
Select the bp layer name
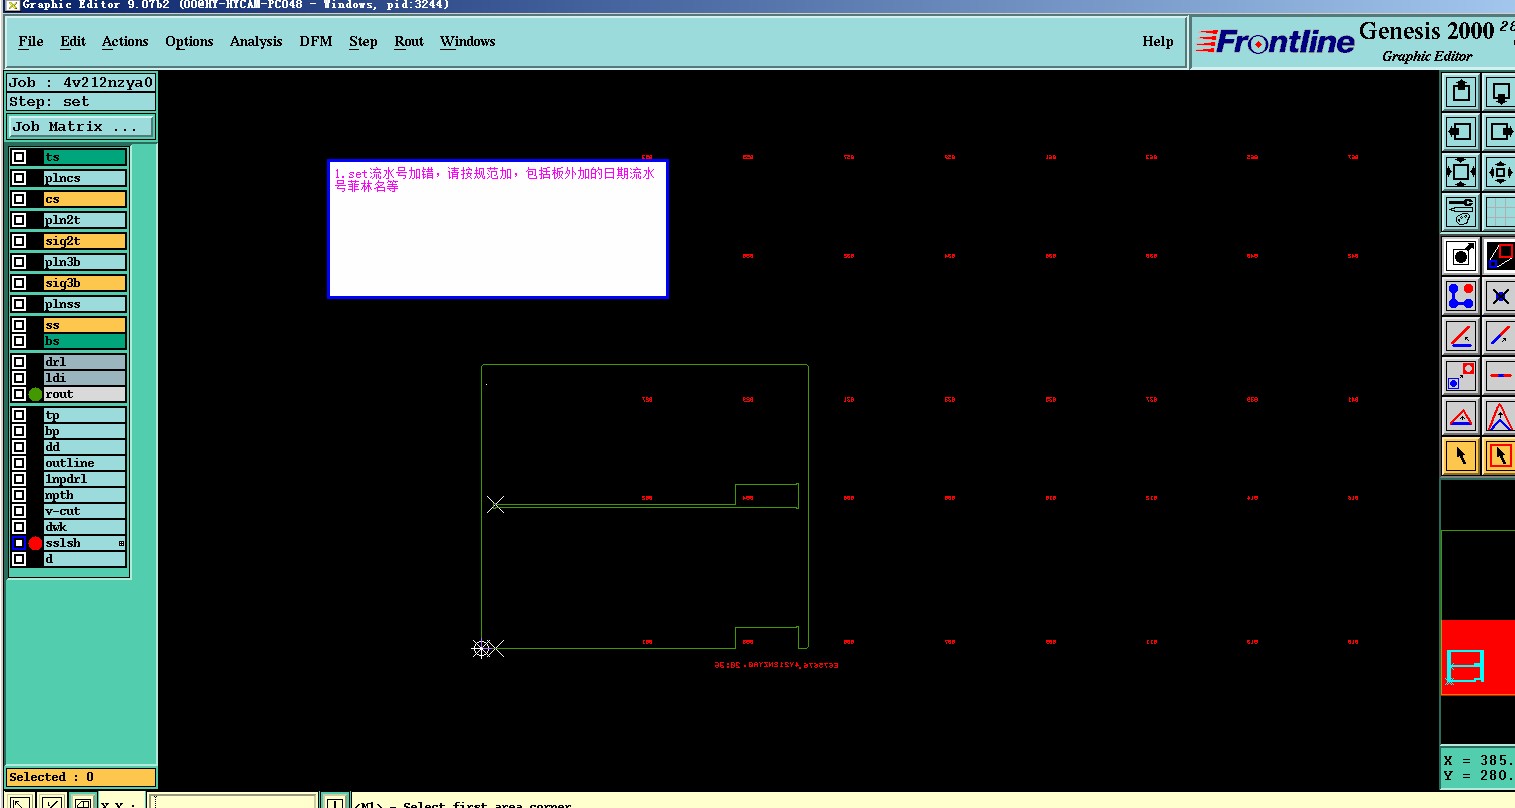point(85,431)
